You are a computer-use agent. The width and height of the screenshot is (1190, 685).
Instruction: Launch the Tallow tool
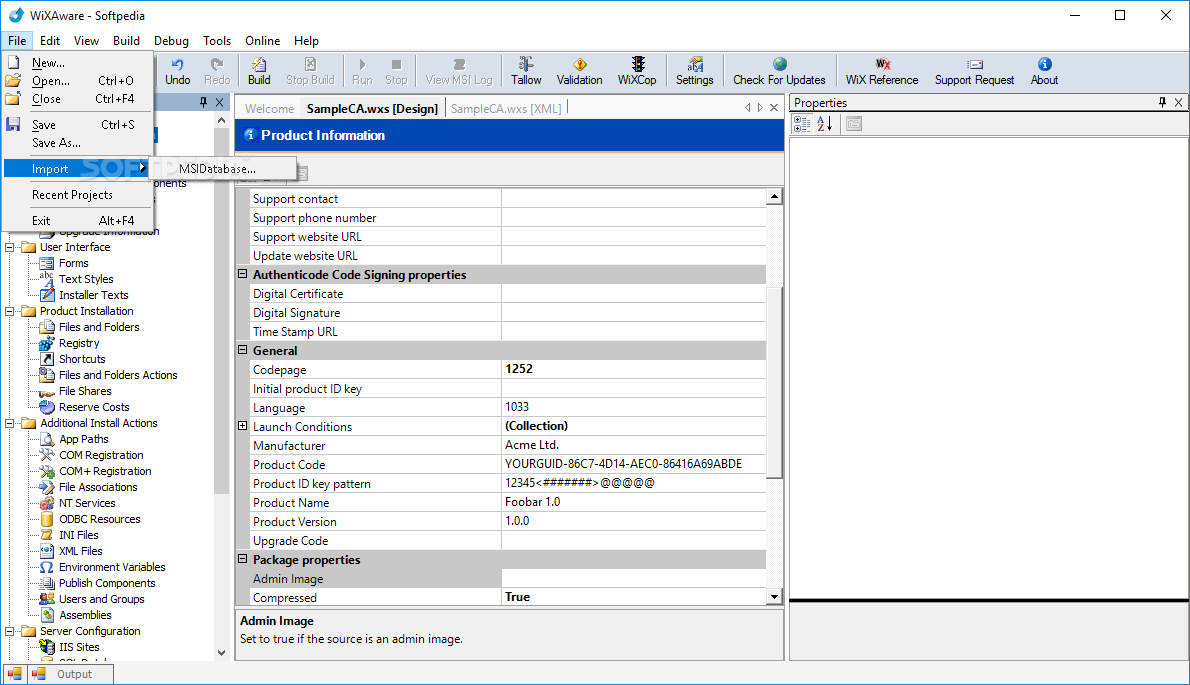(x=526, y=71)
